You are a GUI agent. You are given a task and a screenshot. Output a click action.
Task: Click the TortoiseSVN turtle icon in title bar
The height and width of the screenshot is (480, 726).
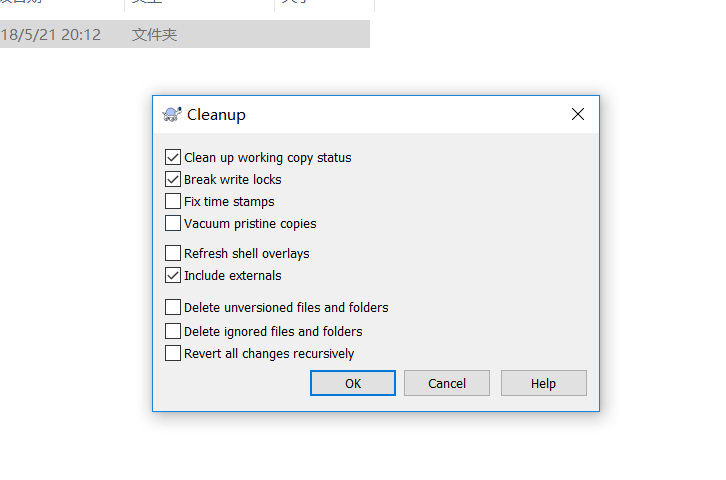[x=172, y=114]
